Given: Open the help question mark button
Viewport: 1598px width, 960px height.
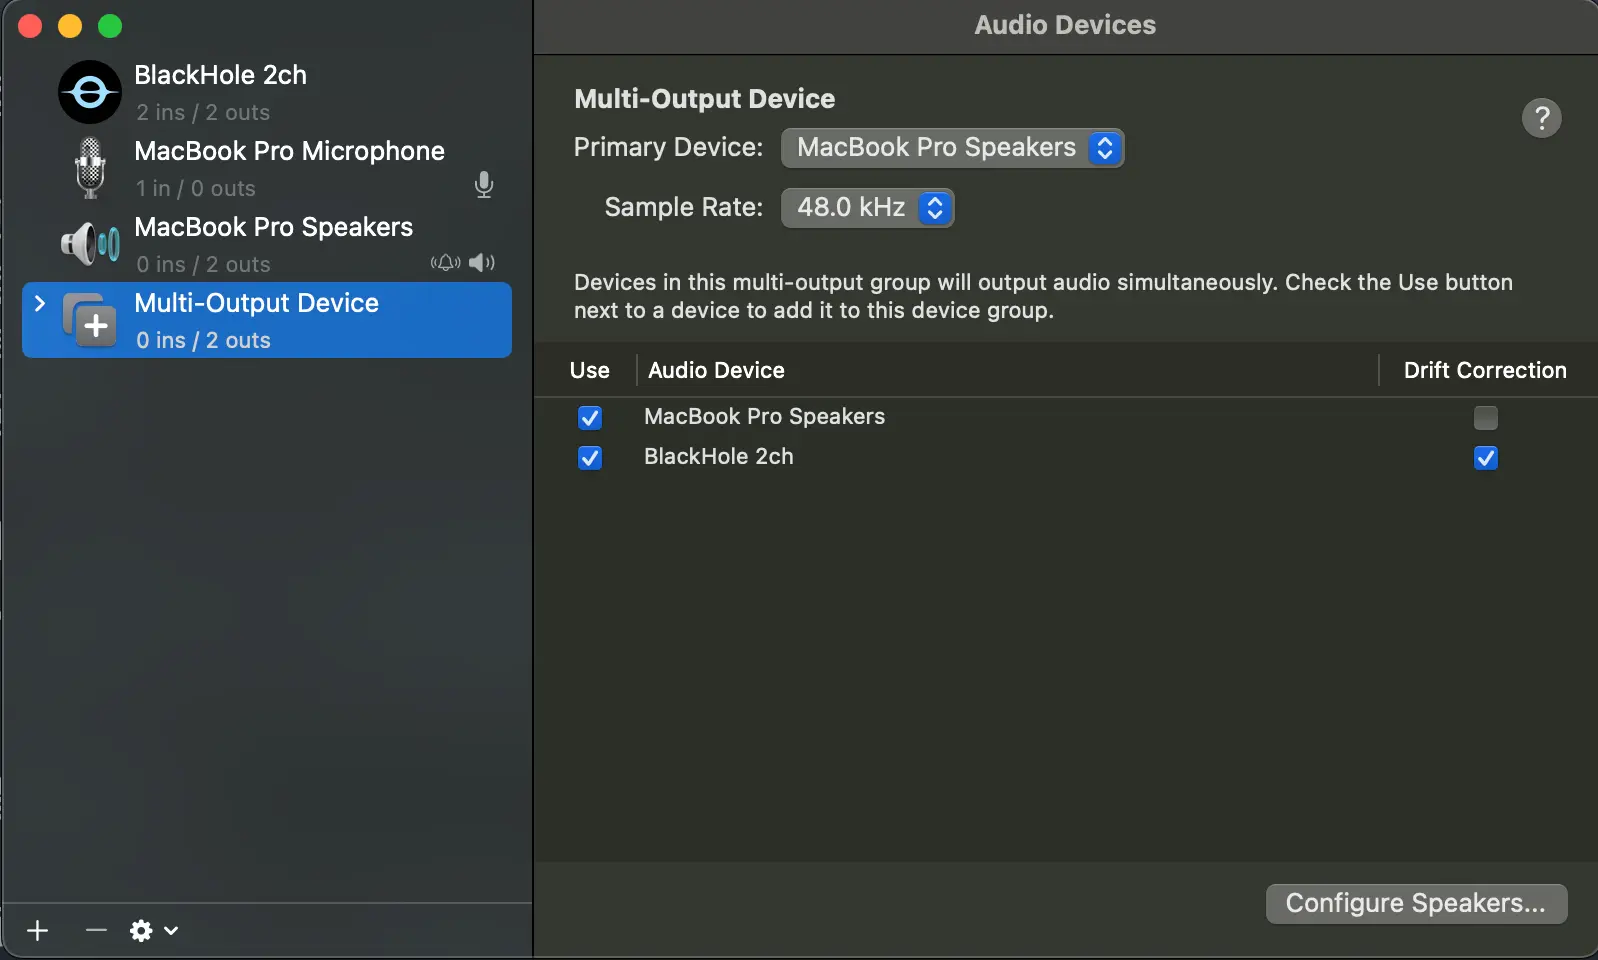Looking at the screenshot, I should pyautogui.click(x=1541, y=118).
